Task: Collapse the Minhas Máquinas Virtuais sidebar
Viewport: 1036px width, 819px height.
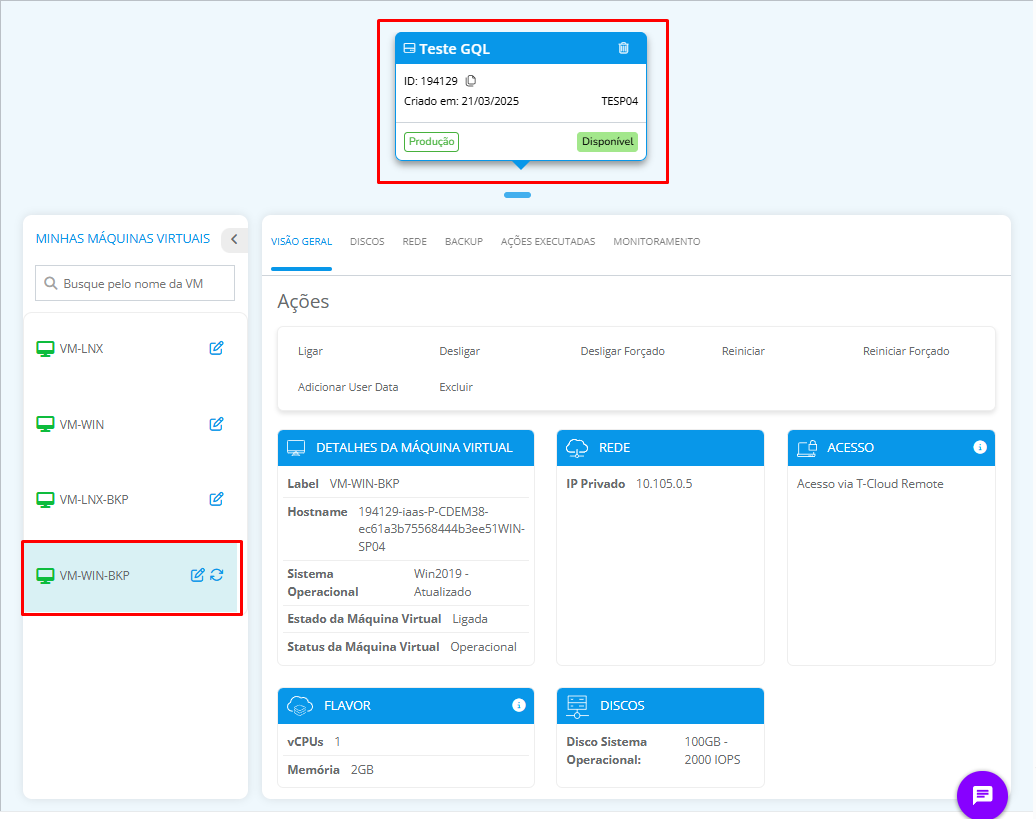Action: pos(235,239)
